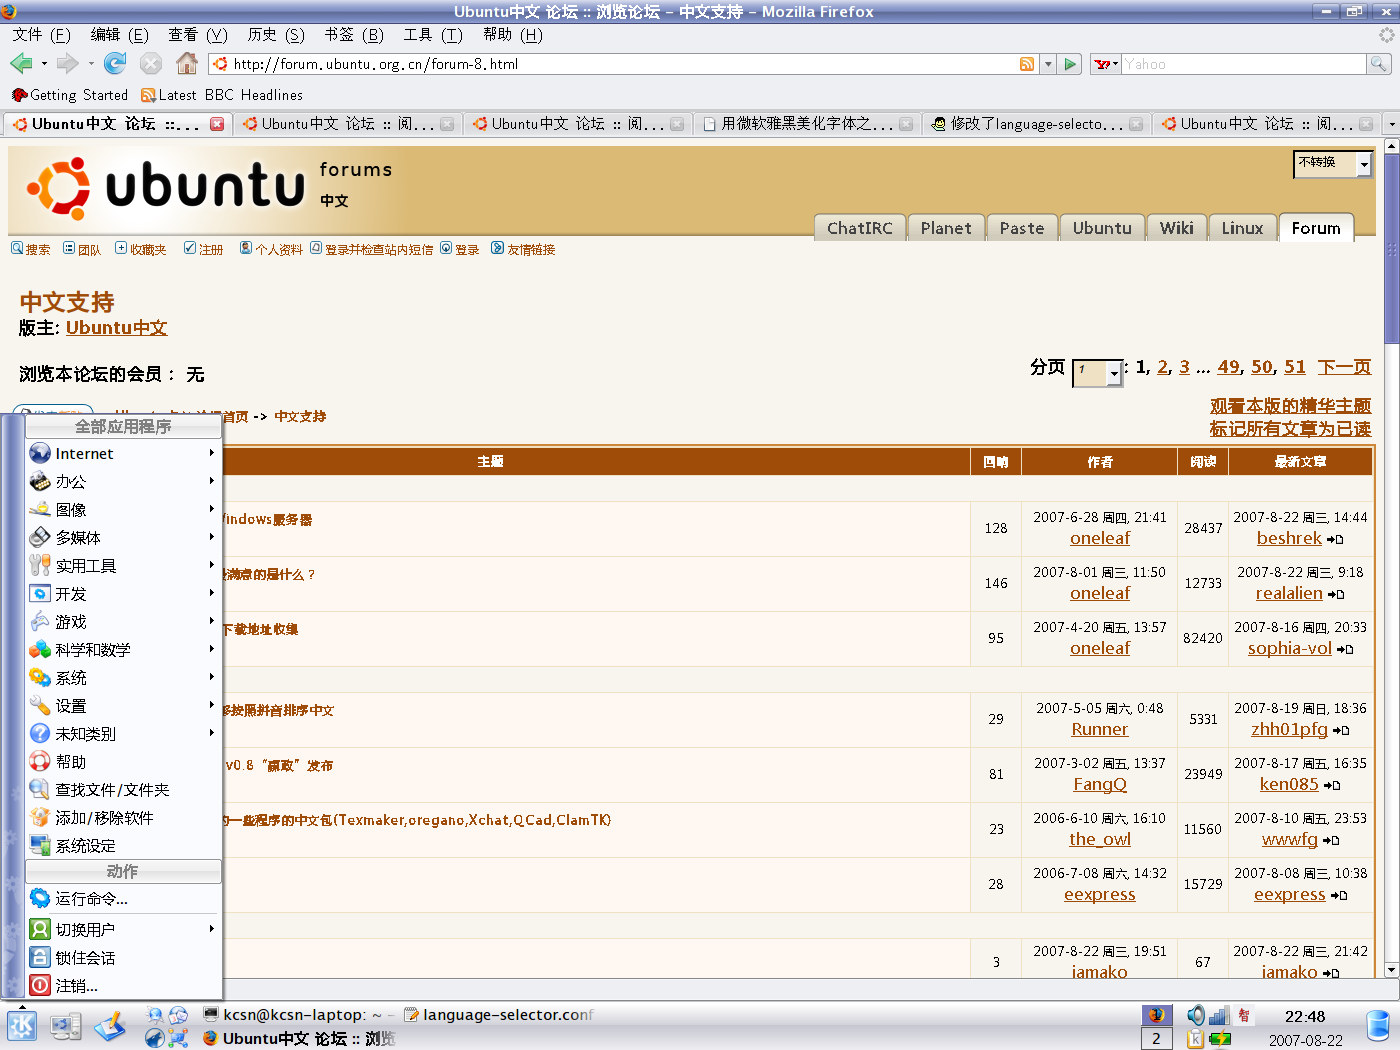Click the page vertical scrollbar
The width and height of the screenshot is (1400, 1050).
coord(1391,560)
